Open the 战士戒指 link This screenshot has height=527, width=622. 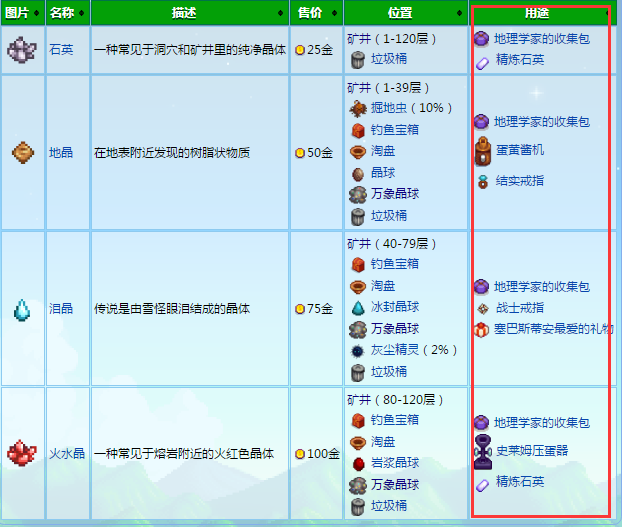point(520,308)
